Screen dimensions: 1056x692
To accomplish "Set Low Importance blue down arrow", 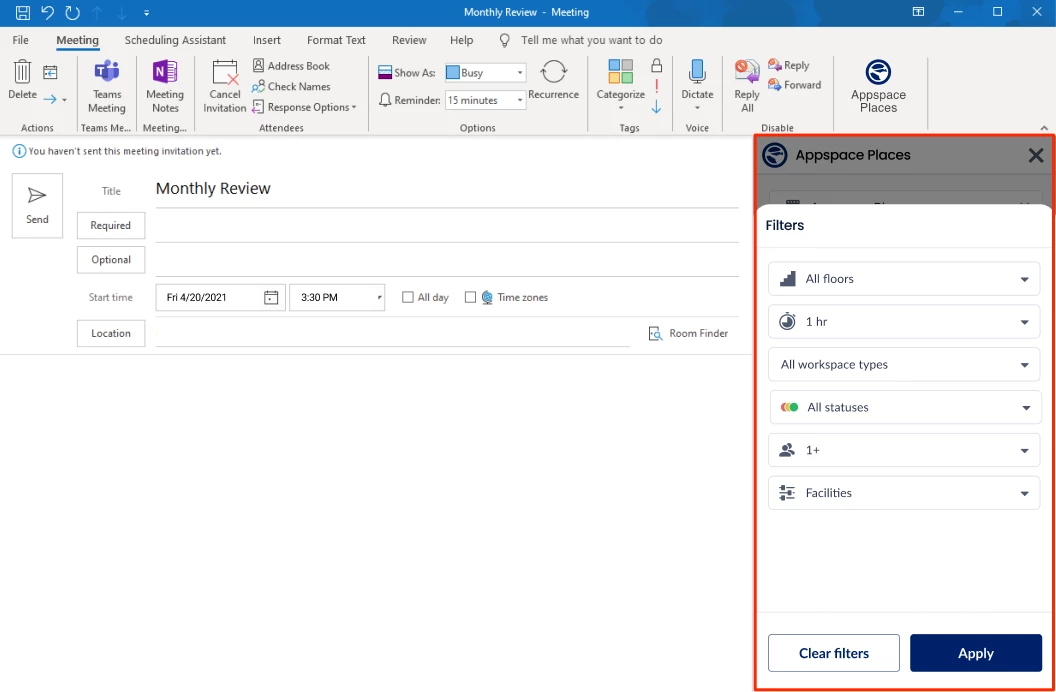I will [x=657, y=106].
